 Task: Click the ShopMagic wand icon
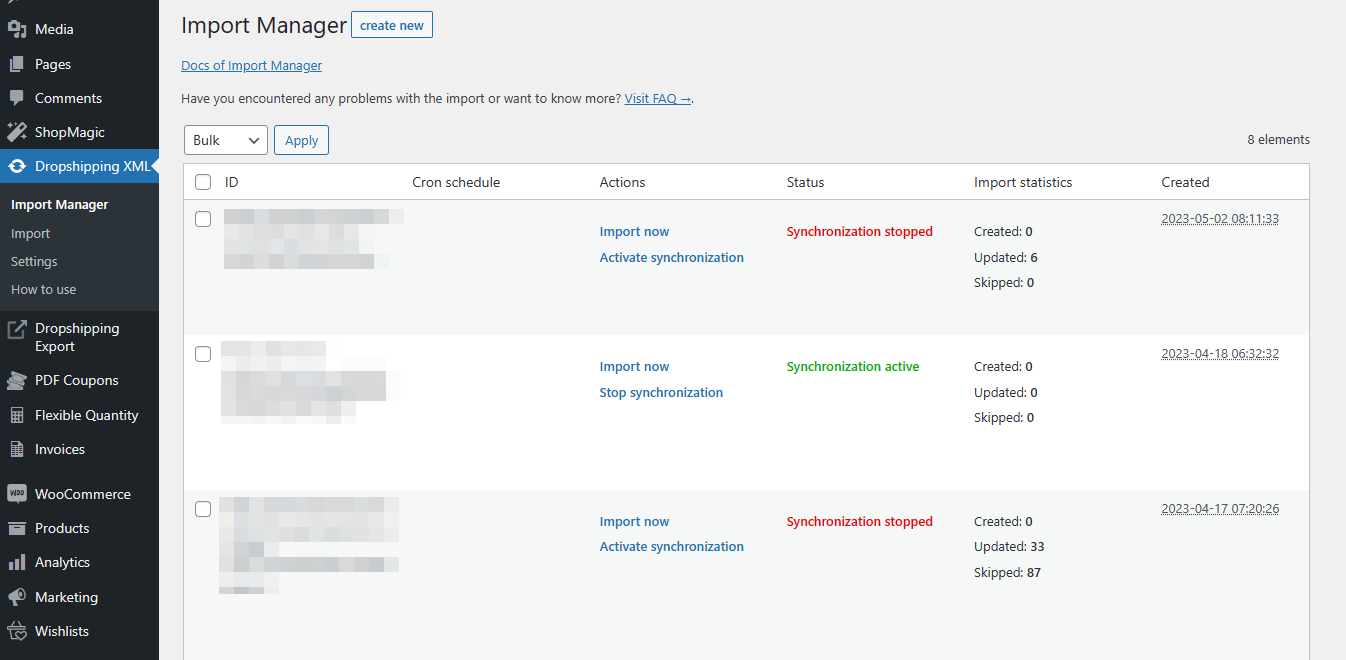point(17,132)
